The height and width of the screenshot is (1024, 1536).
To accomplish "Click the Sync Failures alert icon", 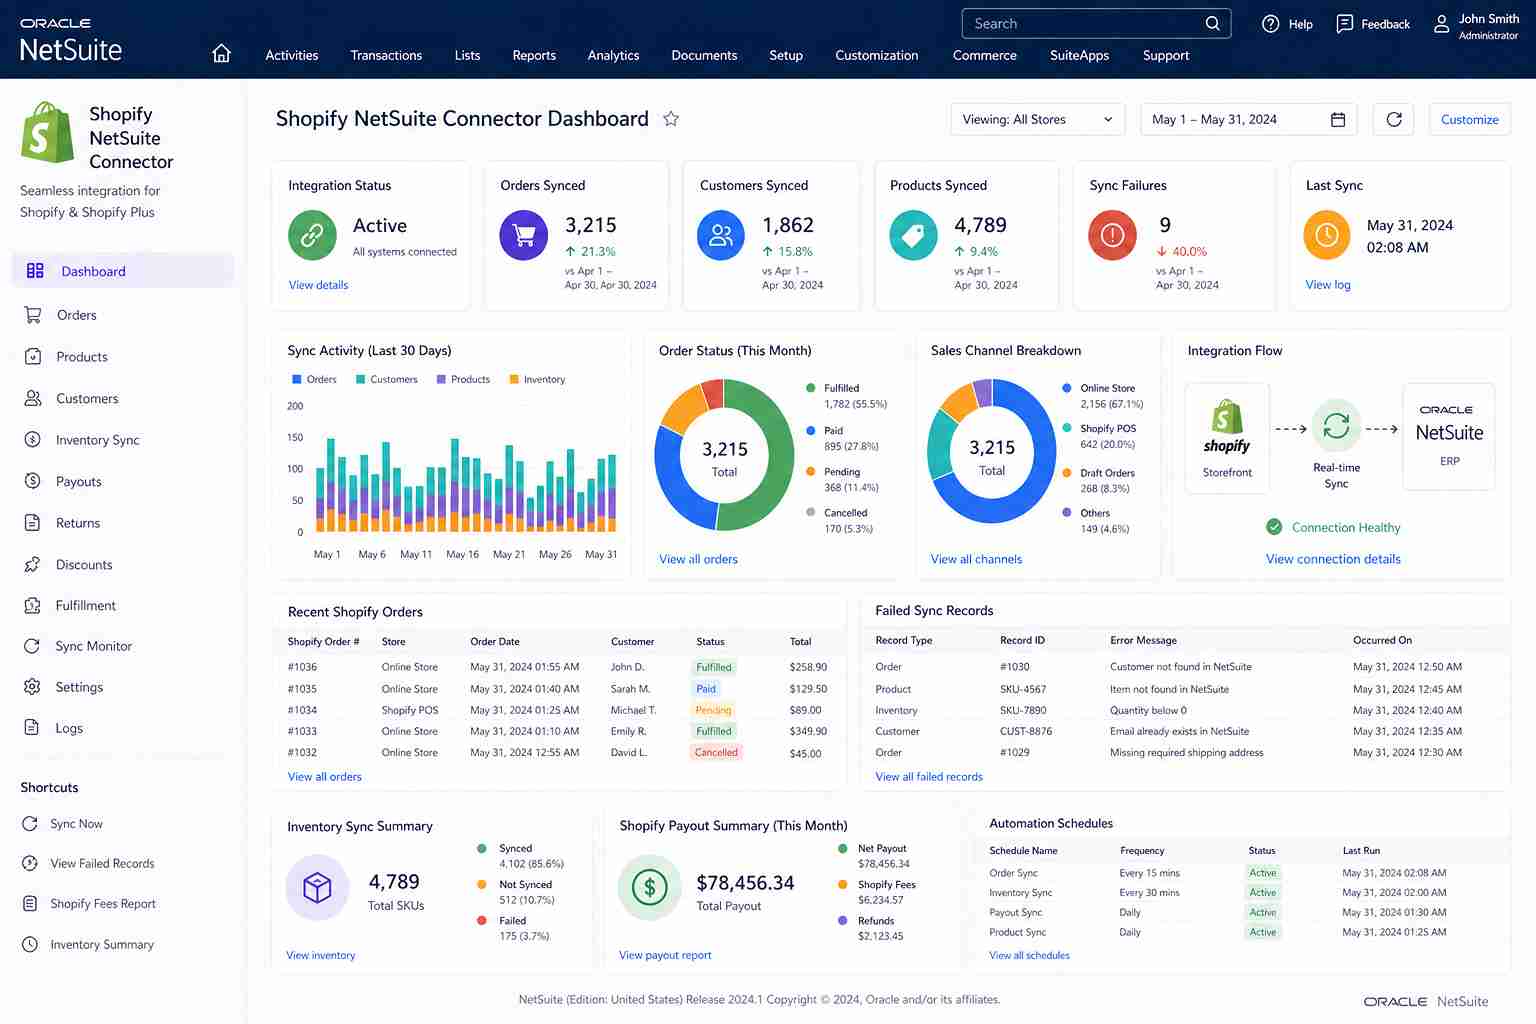I will [1112, 235].
